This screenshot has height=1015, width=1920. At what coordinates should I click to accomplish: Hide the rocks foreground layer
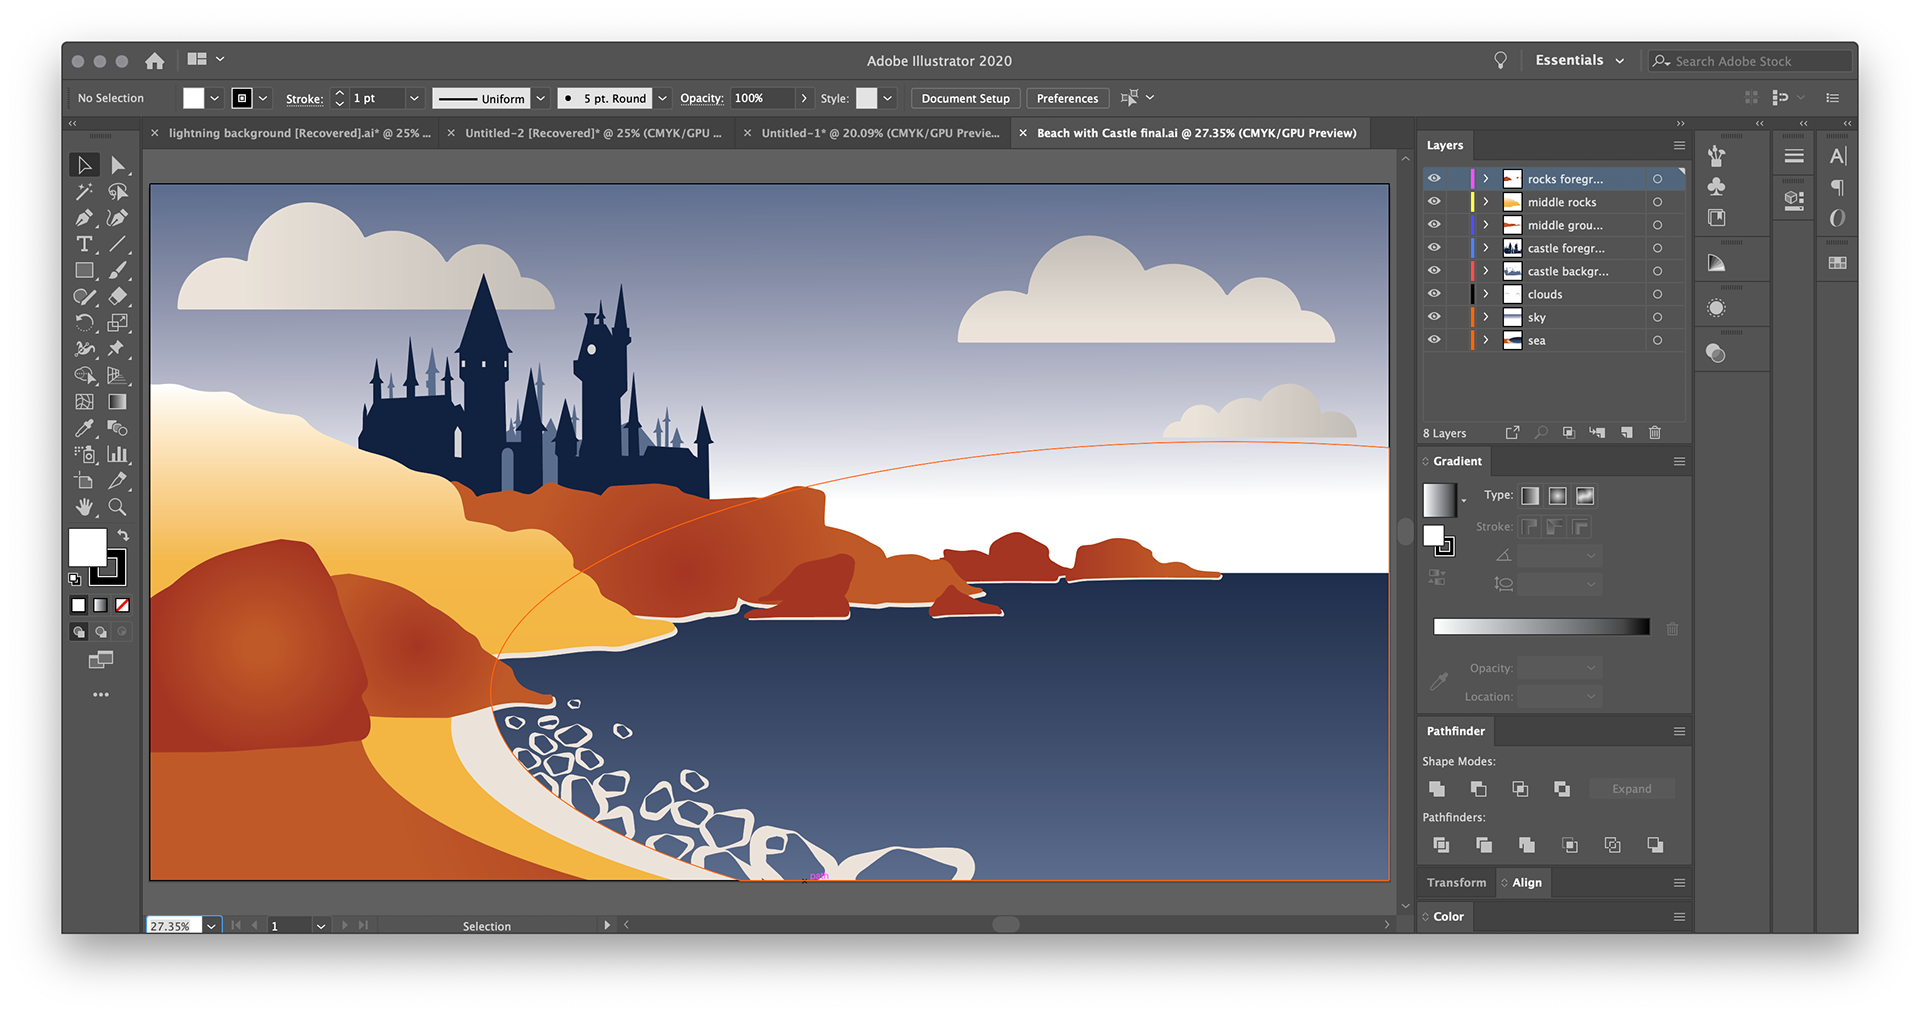[1434, 178]
